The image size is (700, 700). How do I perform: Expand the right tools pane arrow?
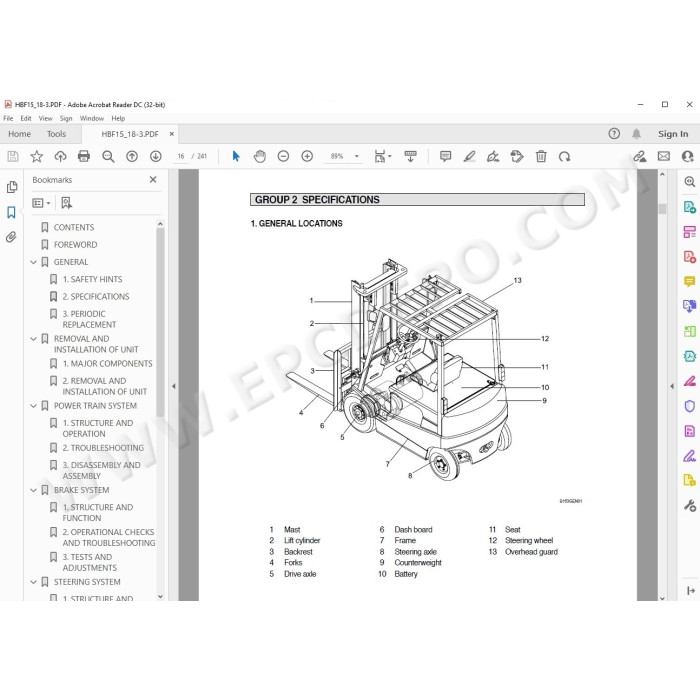tap(672, 386)
